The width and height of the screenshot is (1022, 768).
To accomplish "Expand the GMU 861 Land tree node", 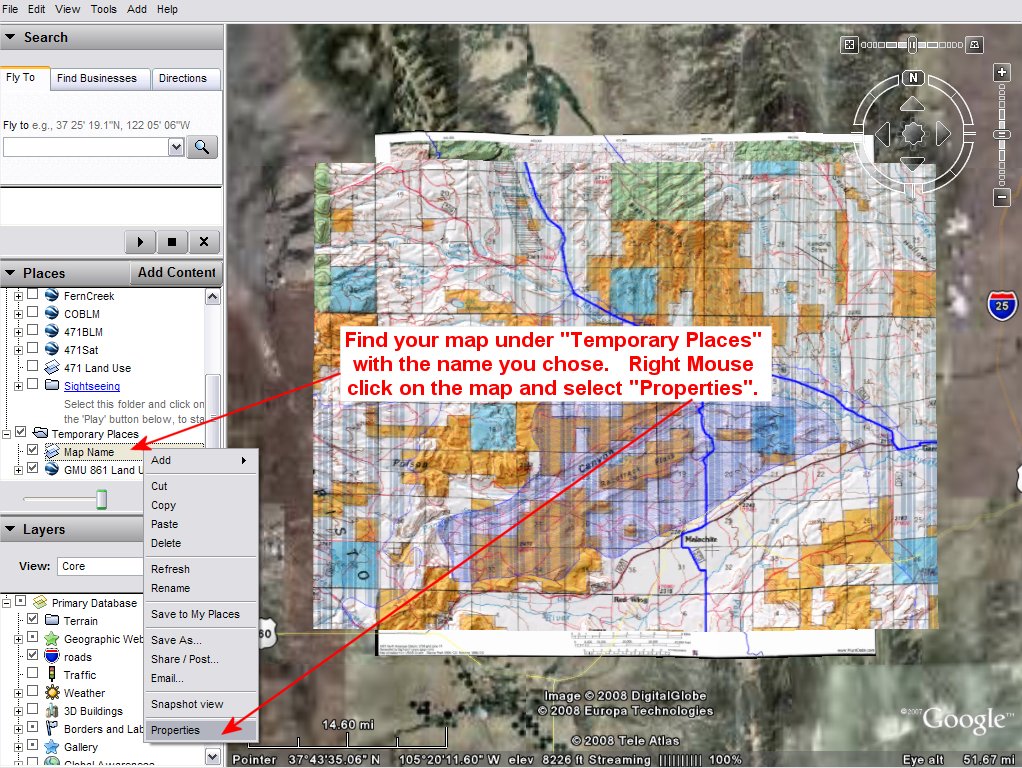I will (x=18, y=470).
